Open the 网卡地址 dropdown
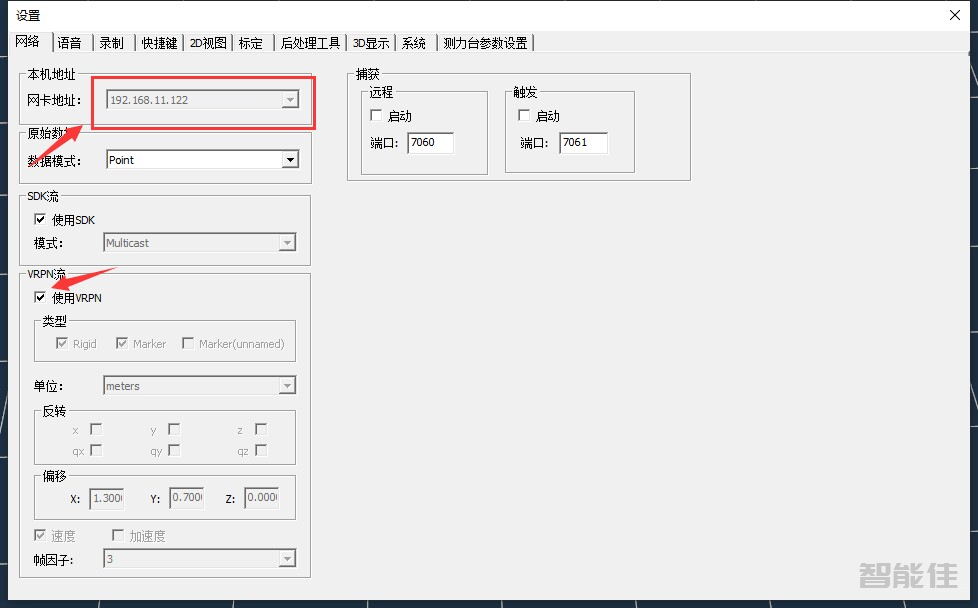 pos(290,100)
